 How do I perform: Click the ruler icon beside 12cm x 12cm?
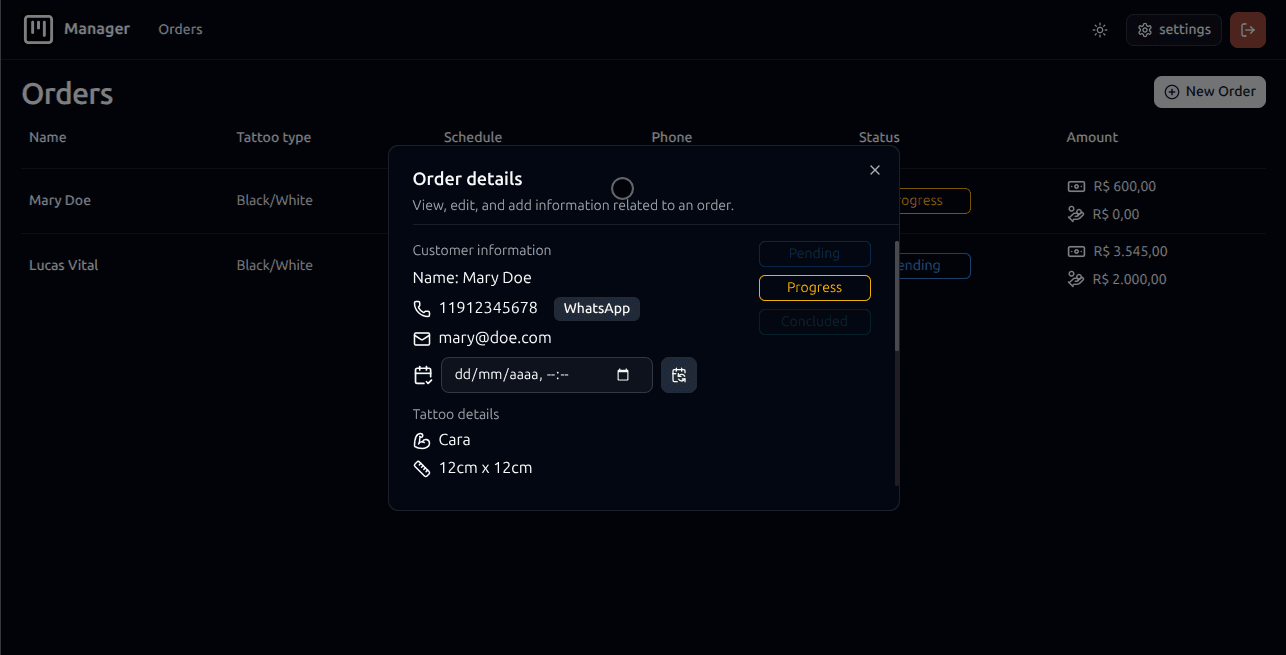click(422, 468)
